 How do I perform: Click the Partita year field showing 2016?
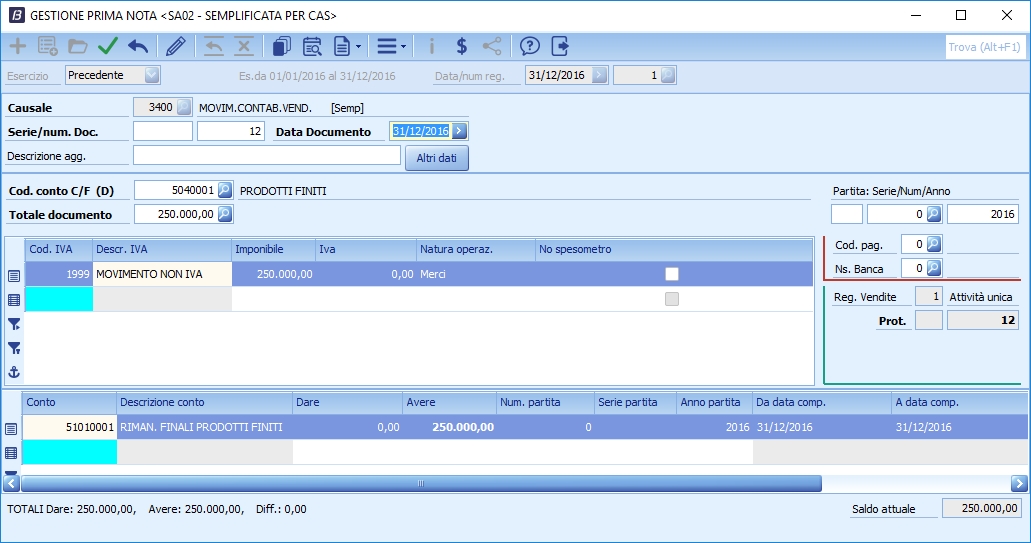(x=983, y=214)
